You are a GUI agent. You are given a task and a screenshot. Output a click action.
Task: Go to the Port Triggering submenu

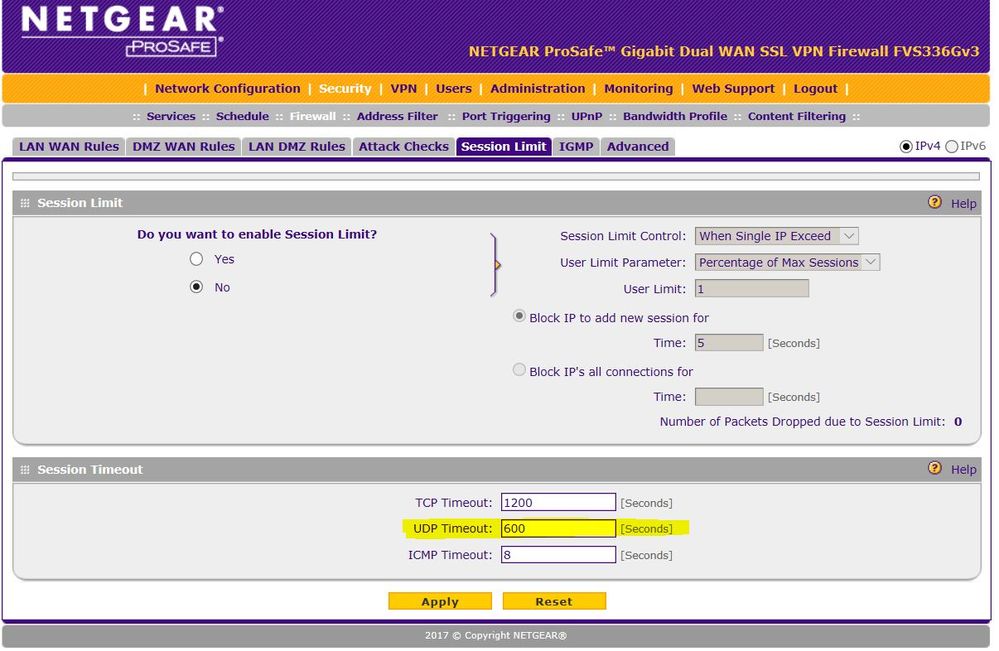(506, 117)
